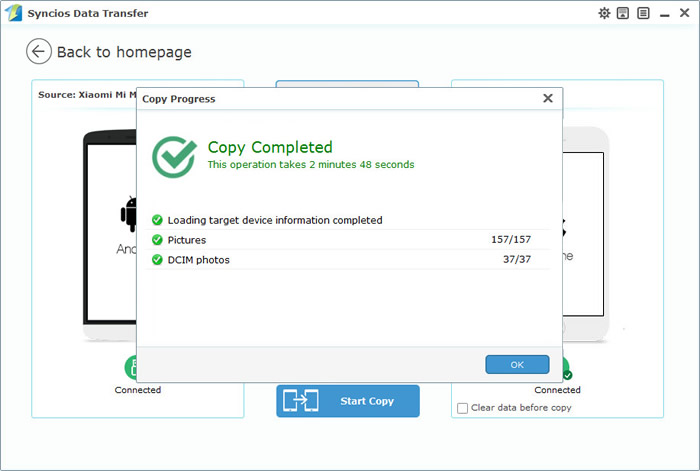Open settings gear icon in title bar

tap(604, 13)
